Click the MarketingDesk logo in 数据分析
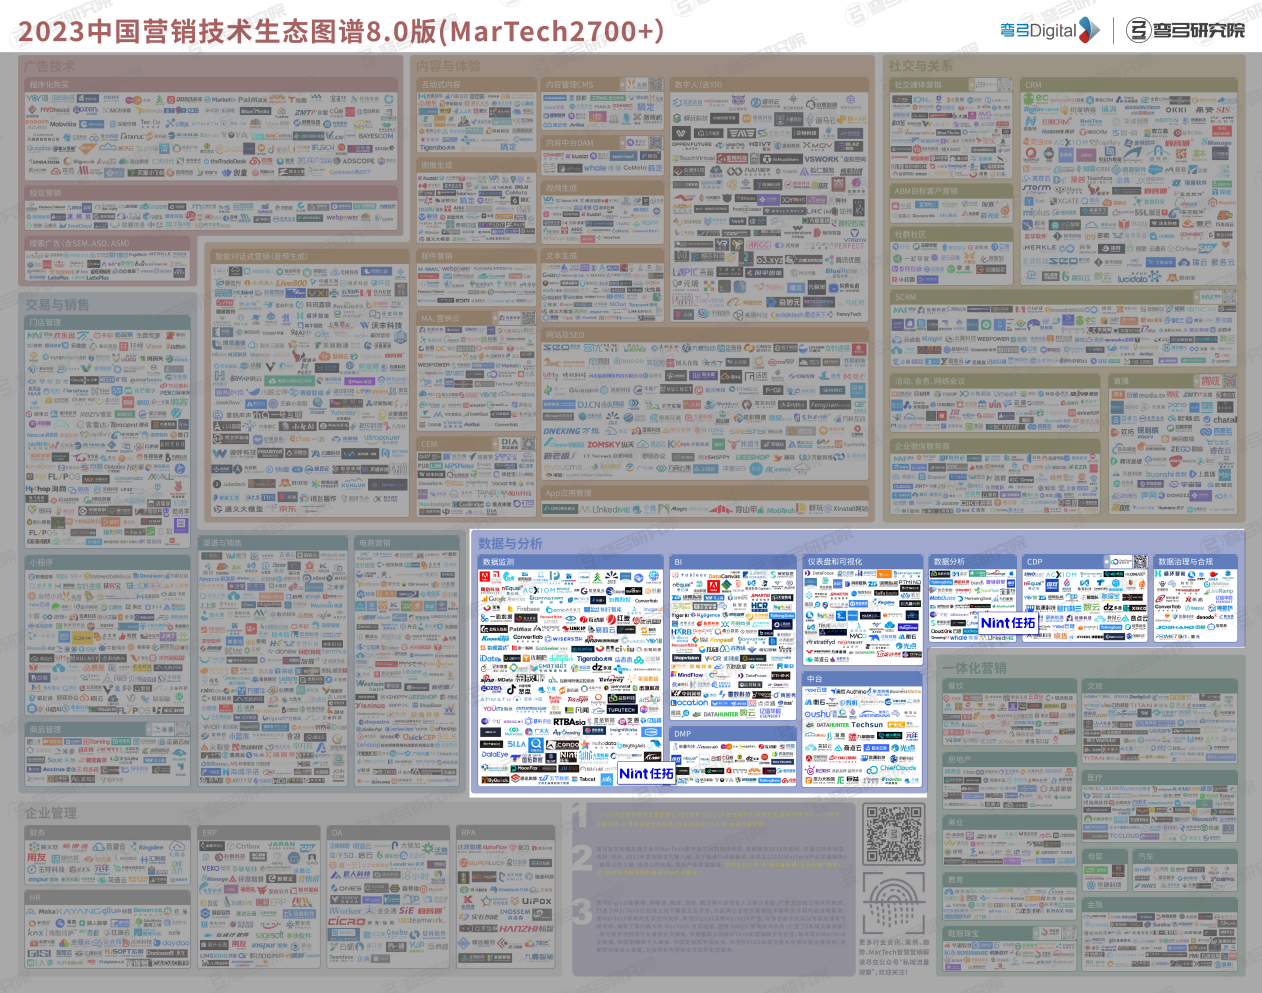This screenshot has height=993, width=1262. pos(976,598)
